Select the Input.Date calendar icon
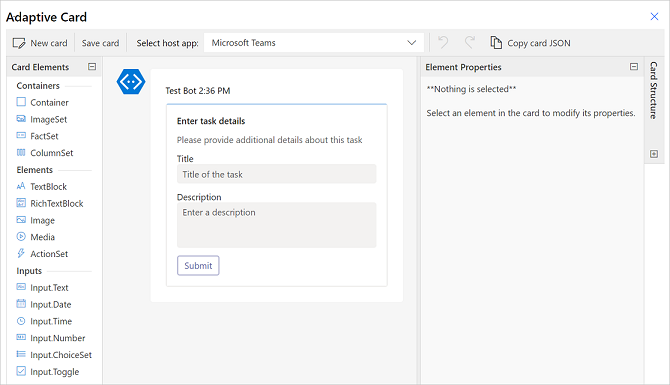The height and width of the screenshot is (385, 670). [x=21, y=304]
